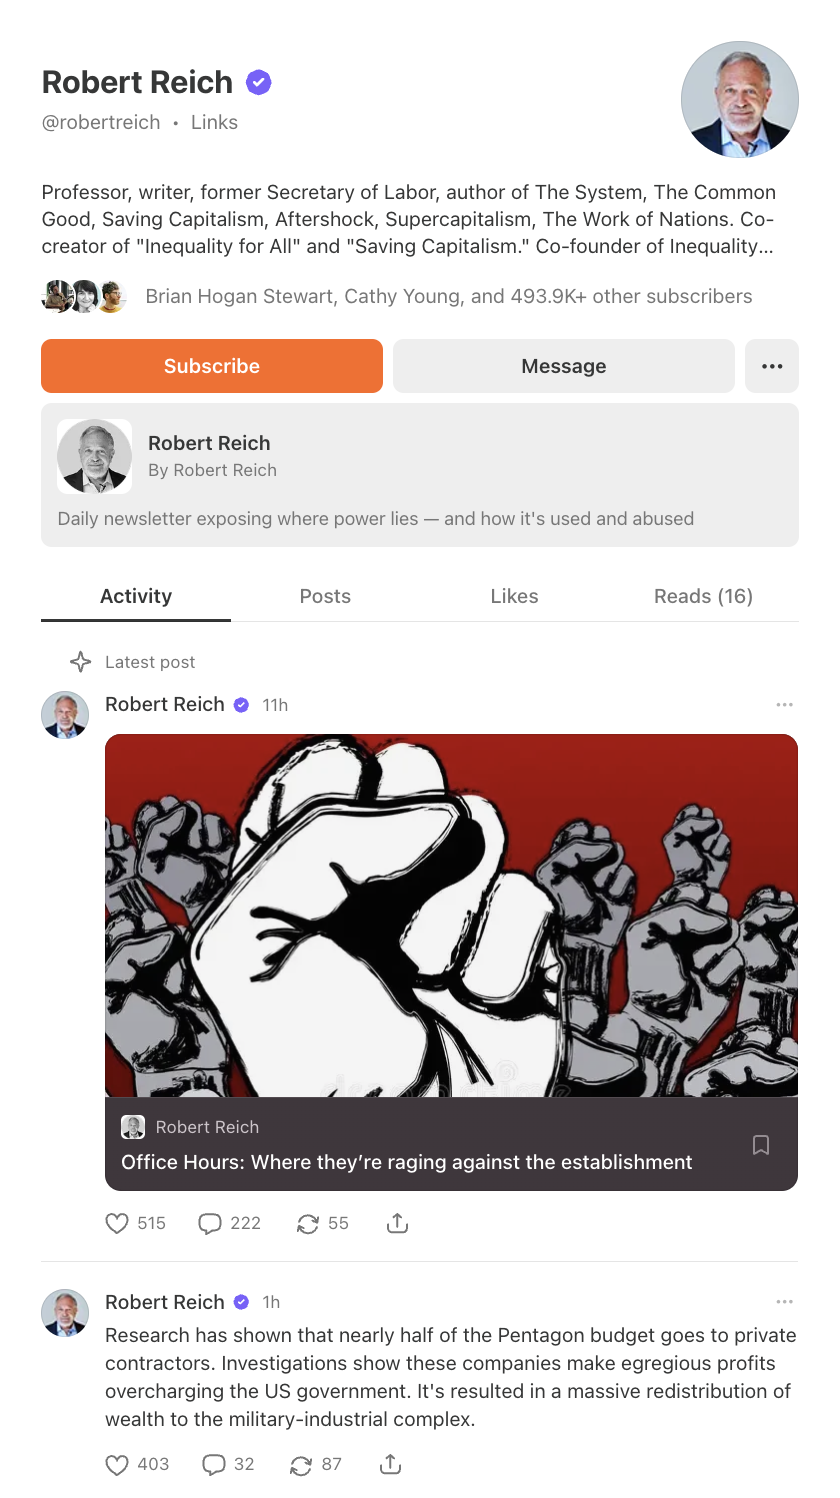Open the Likes tab
840x1498 pixels.
(x=514, y=596)
